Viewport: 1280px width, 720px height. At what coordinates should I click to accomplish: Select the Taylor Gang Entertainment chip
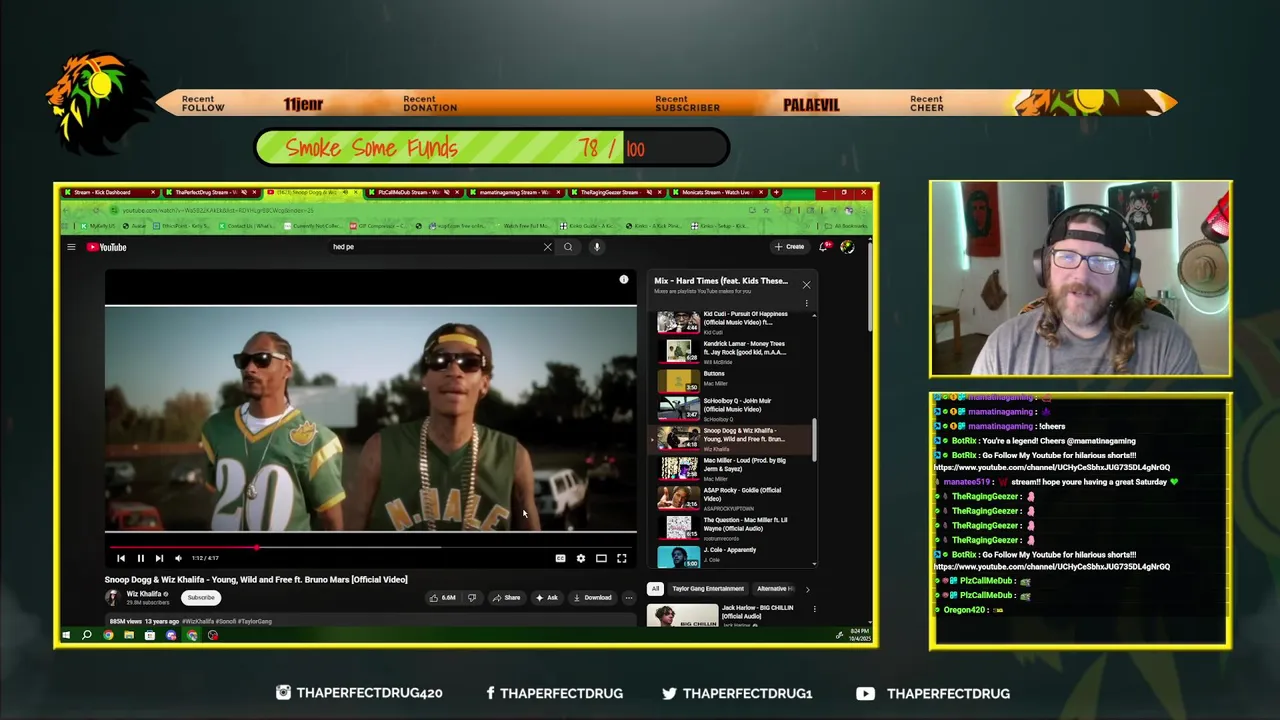[x=708, y=589]
